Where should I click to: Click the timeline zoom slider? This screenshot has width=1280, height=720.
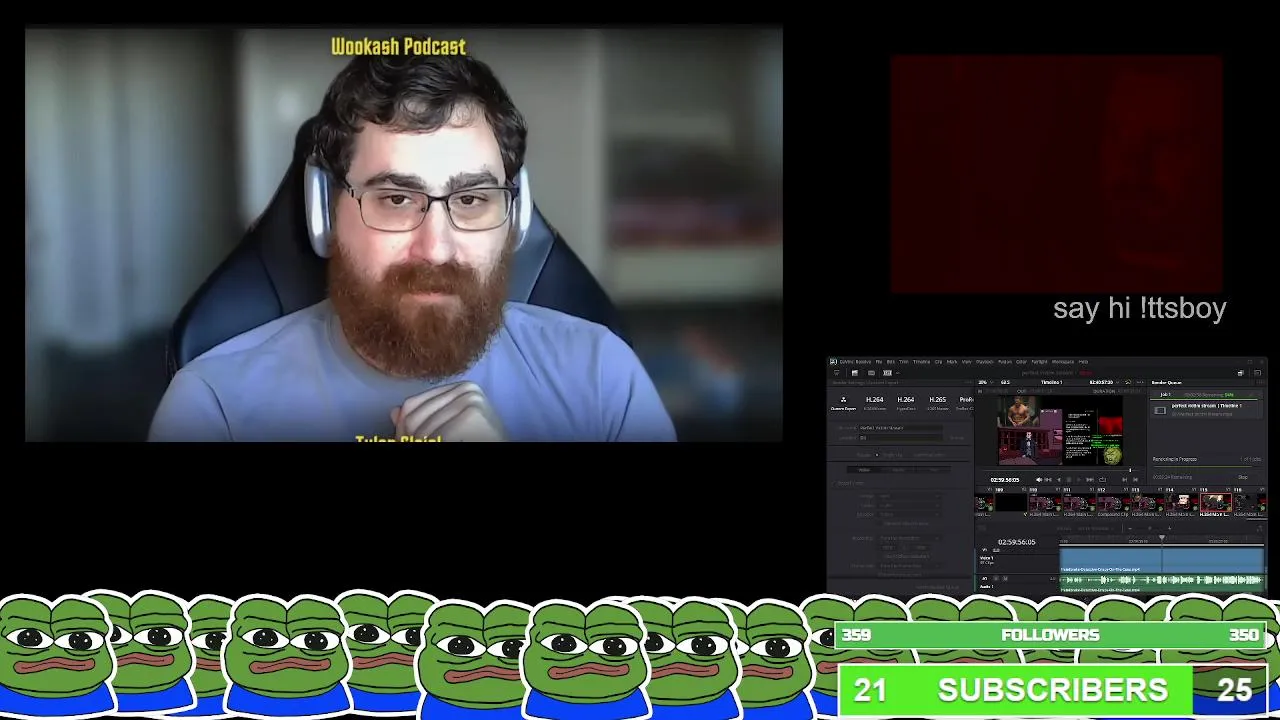point(1150,528)
